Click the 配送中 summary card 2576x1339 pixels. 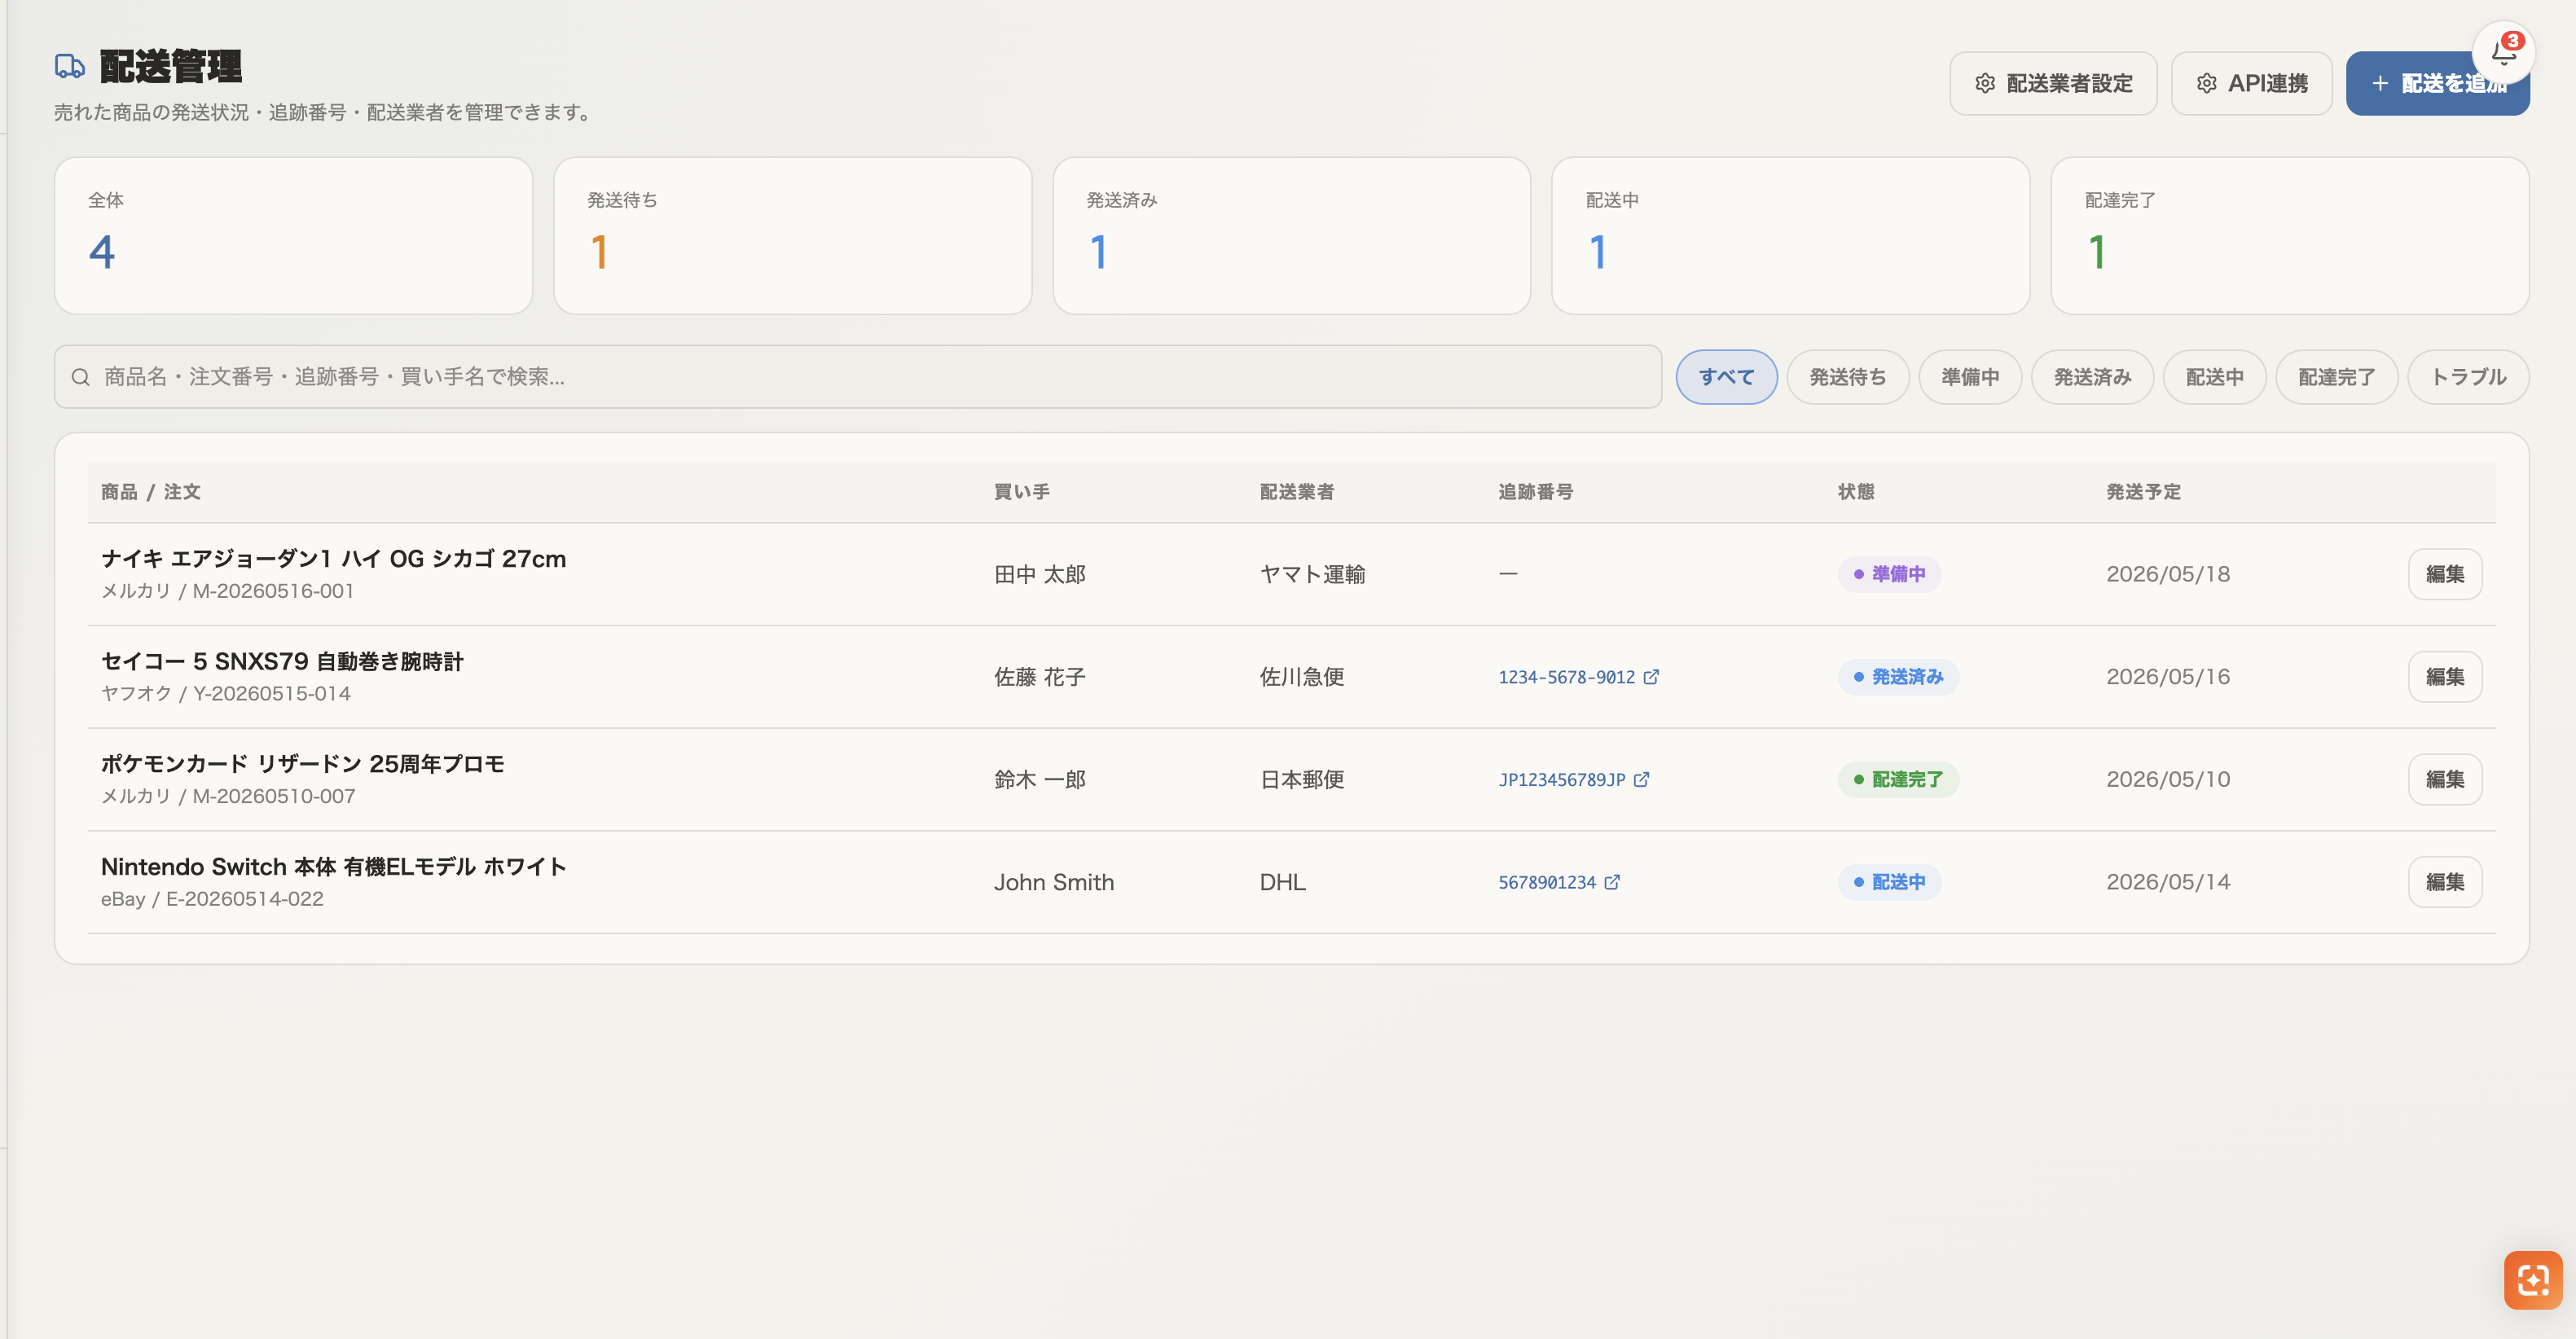point(1790,236)
